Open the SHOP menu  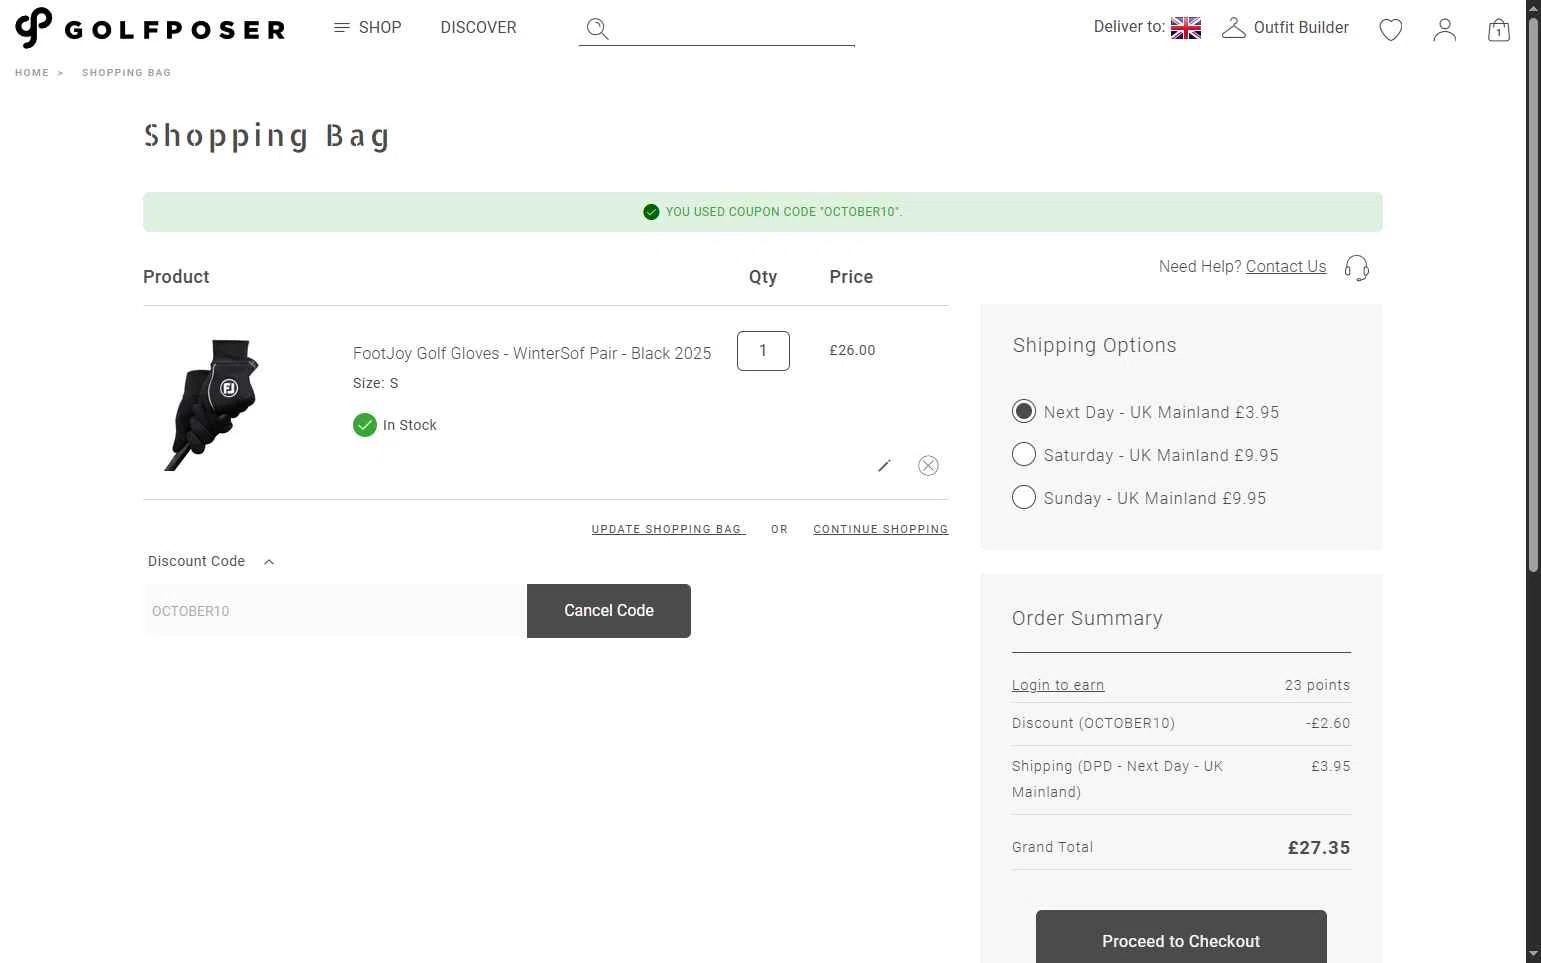[x=367, y=28]
